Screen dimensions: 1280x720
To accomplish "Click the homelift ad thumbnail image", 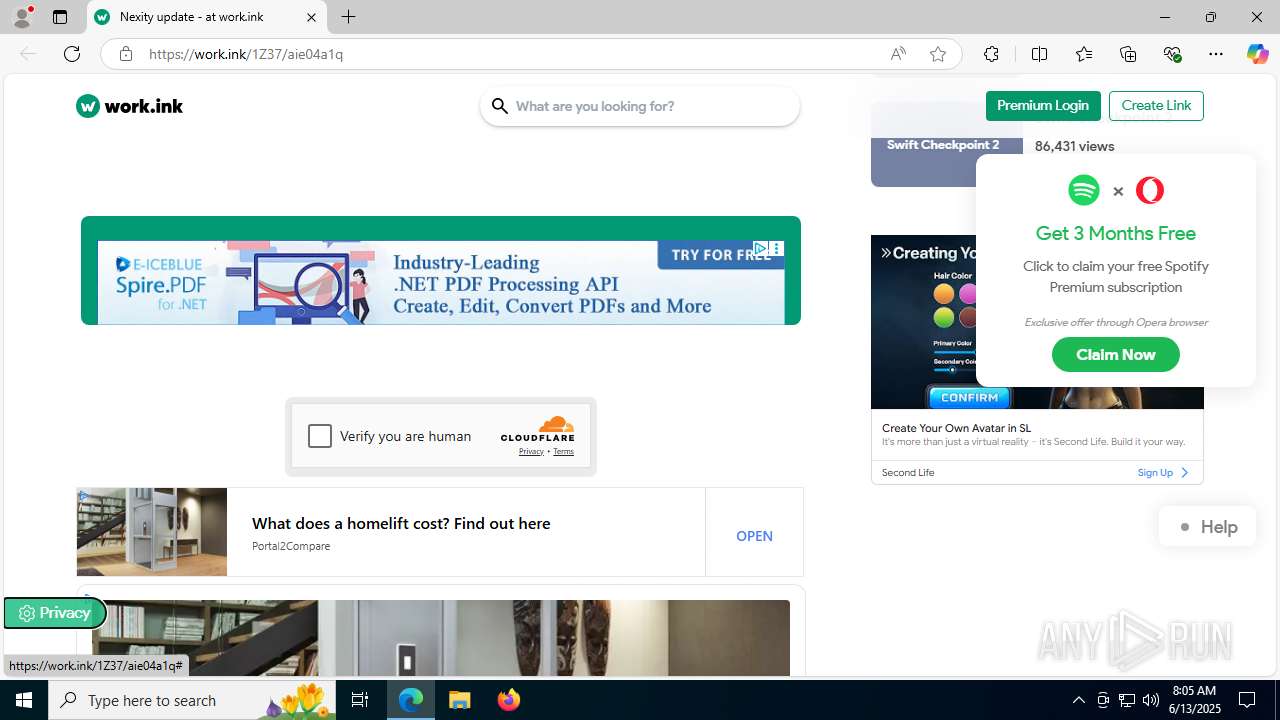I will pyautogui.click(x=152, y=532).
